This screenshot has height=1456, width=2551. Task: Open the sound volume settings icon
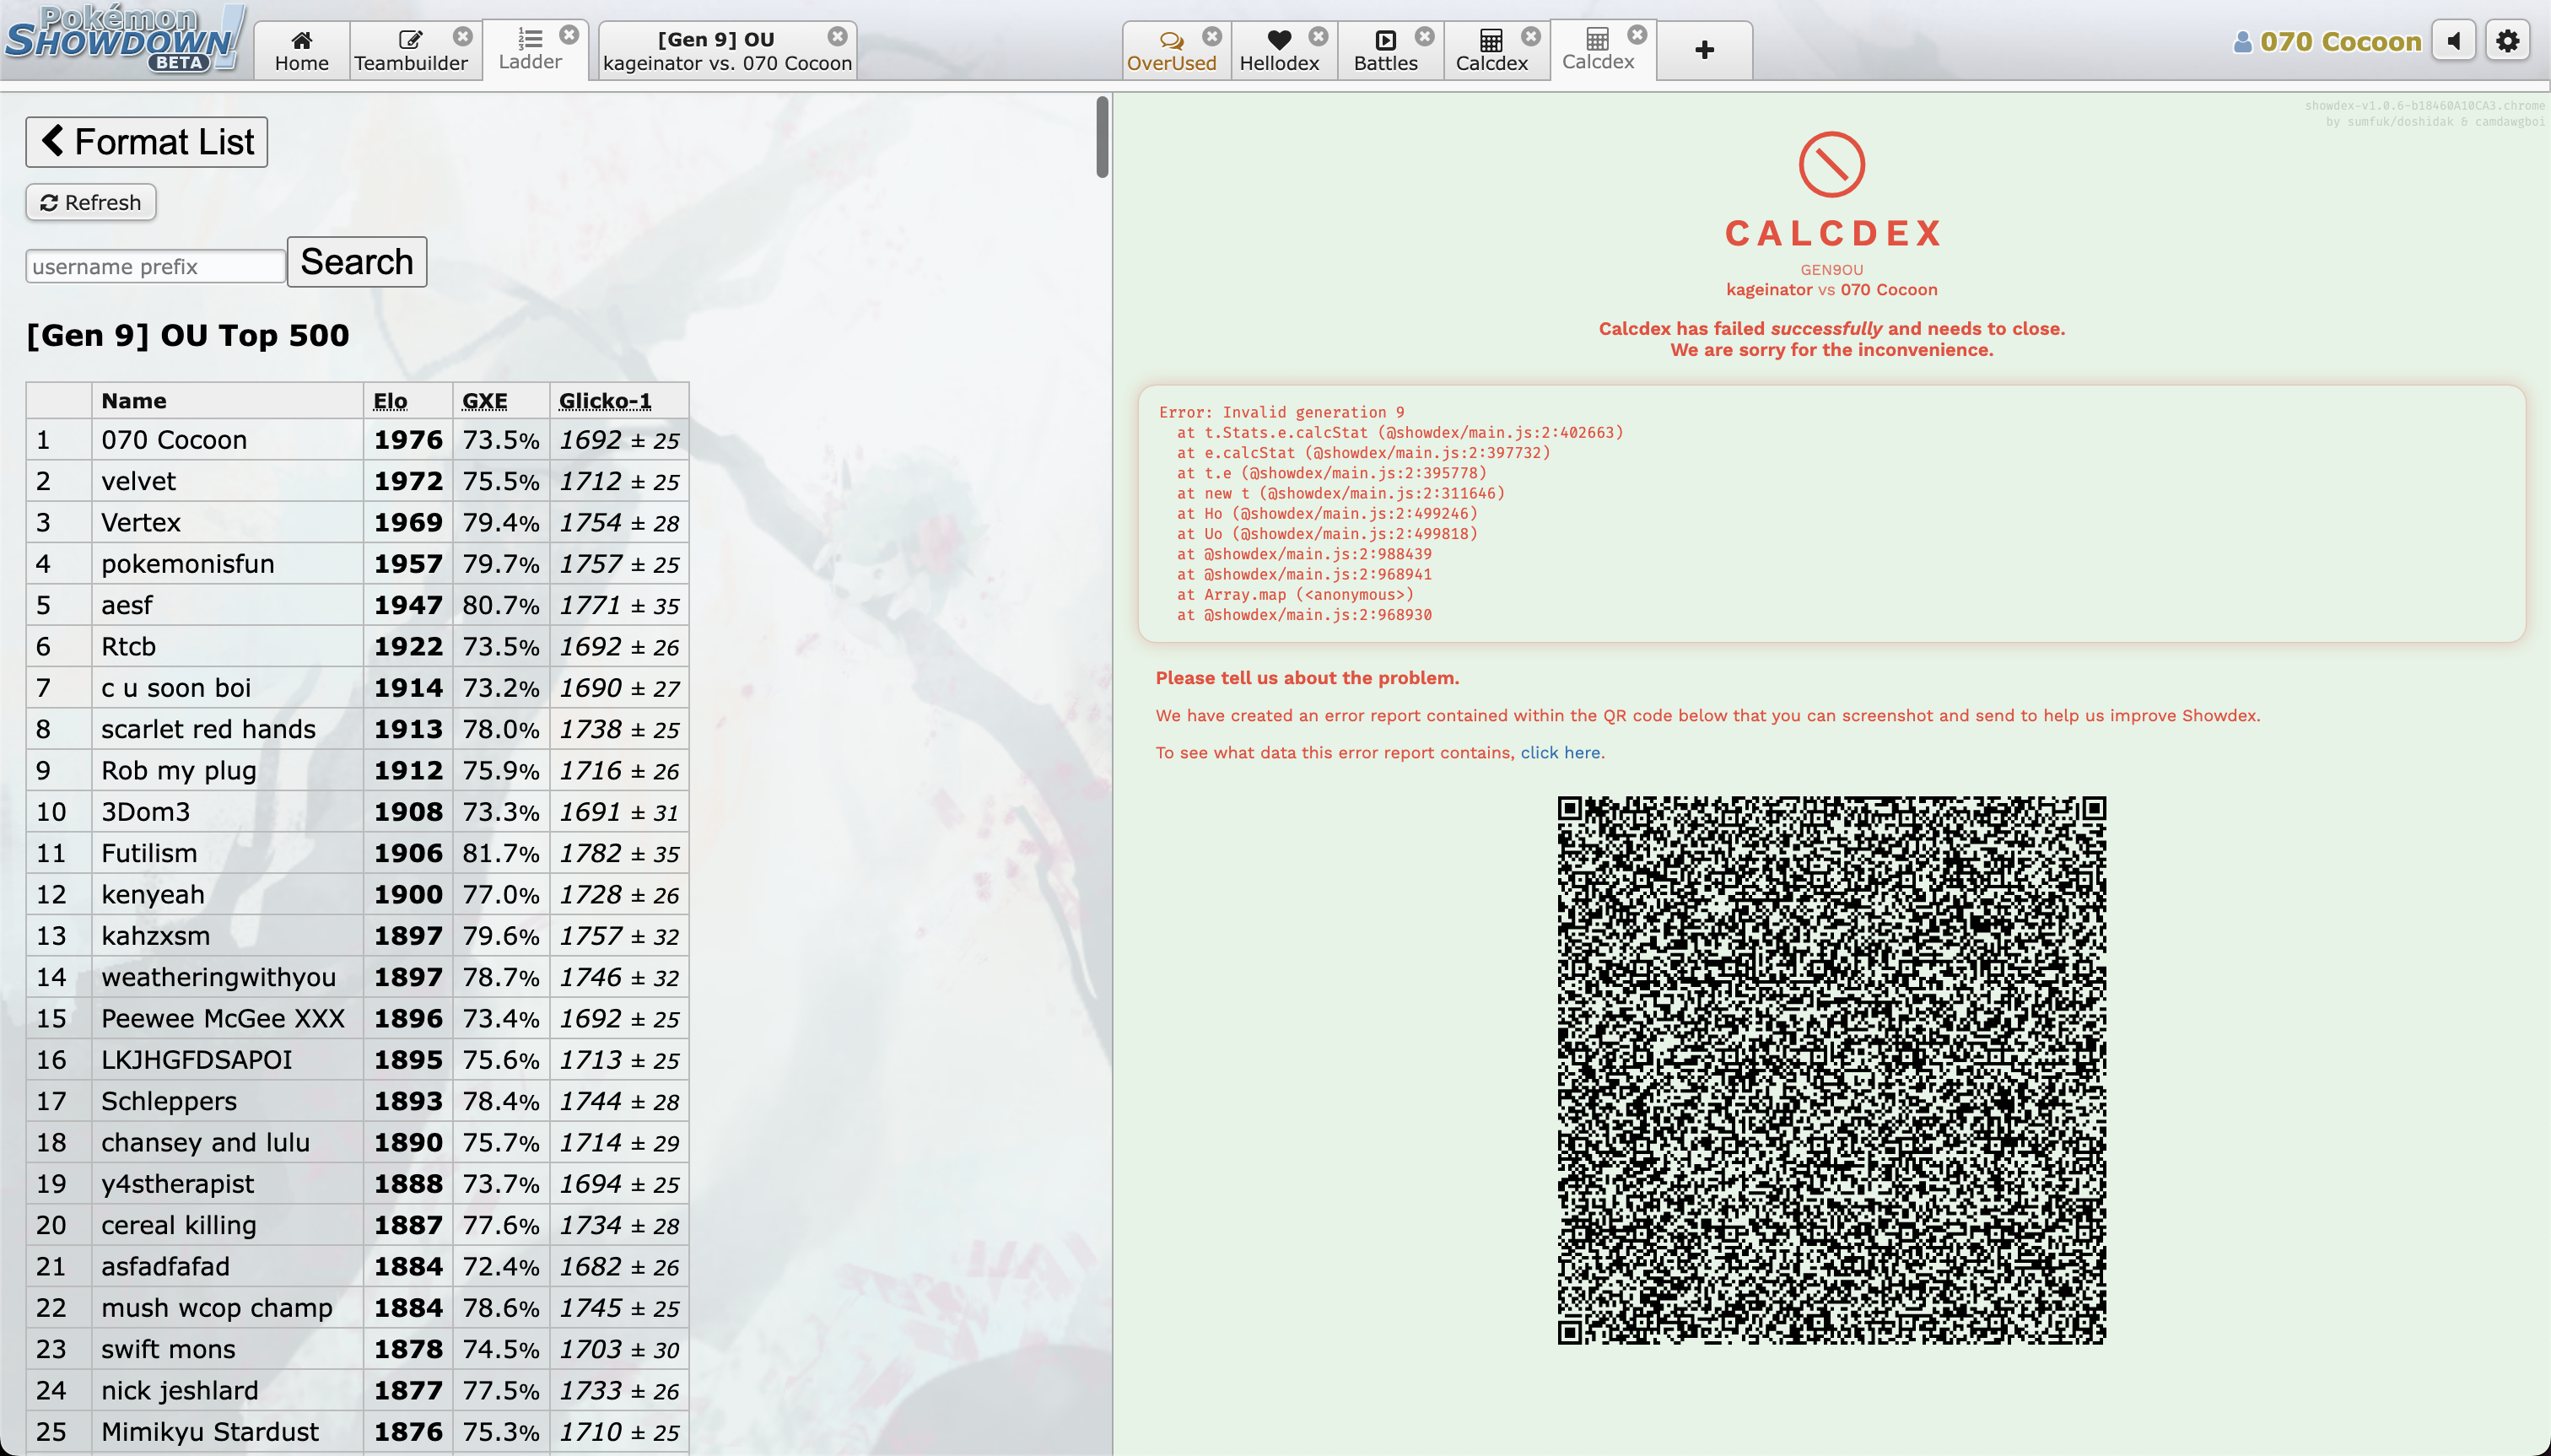2454,41
